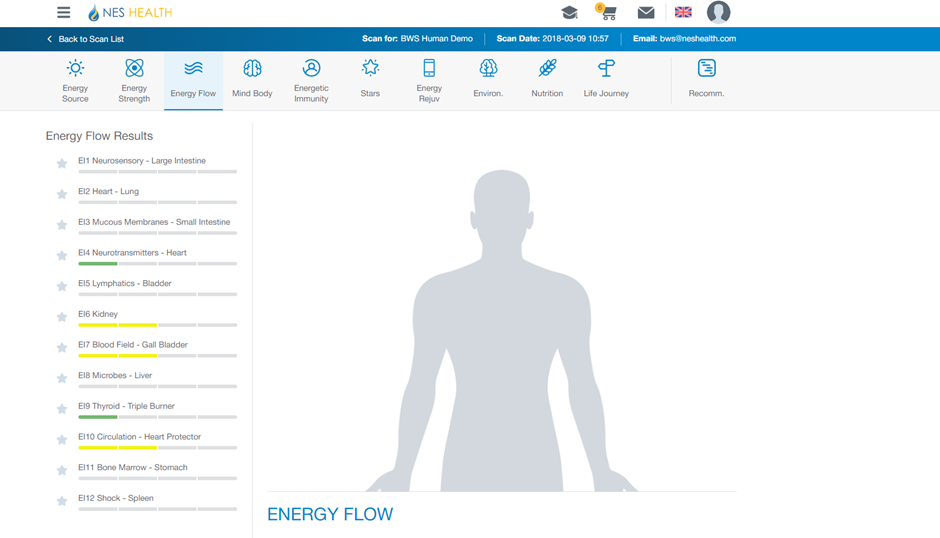Screen dimensions: 940x538
Task: Toggle favorite star for EI1 Neurosensory
Action: pyautogui.click(x=62, y=164)
